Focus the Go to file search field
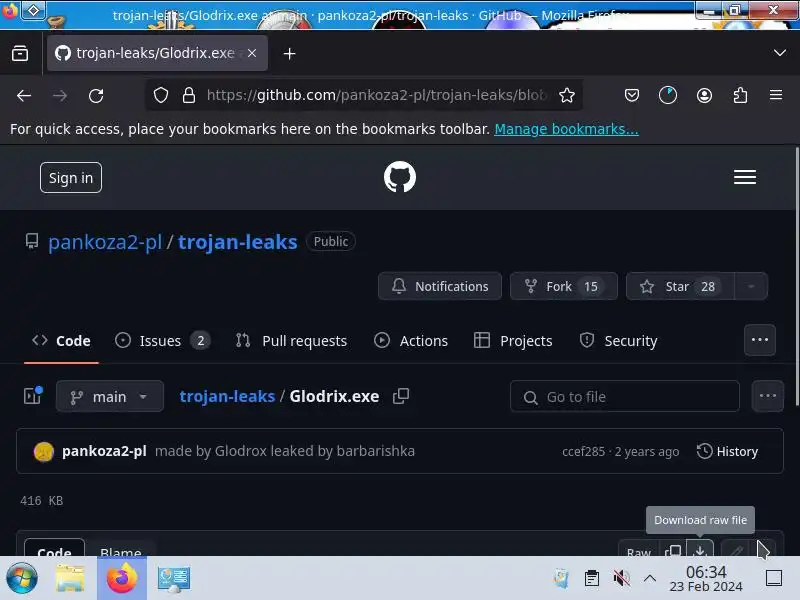Screen dimensions: 800x600 (624, 396)
